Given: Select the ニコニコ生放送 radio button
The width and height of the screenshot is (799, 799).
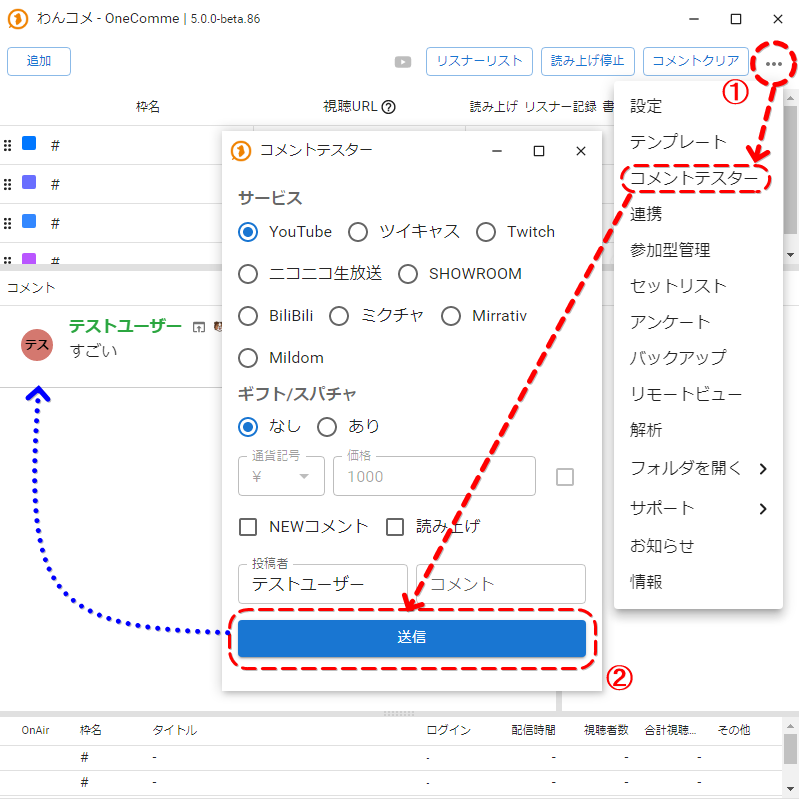Looking at the screenshot, I should (x=249, y=274).
